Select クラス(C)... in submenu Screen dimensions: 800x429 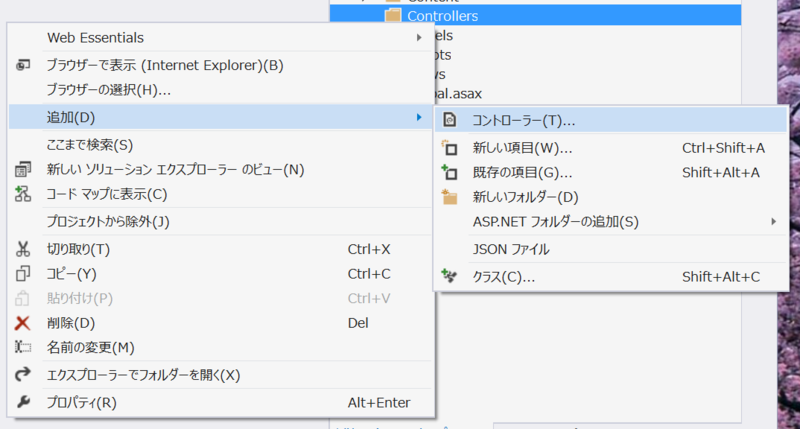(x=611, y=276)
